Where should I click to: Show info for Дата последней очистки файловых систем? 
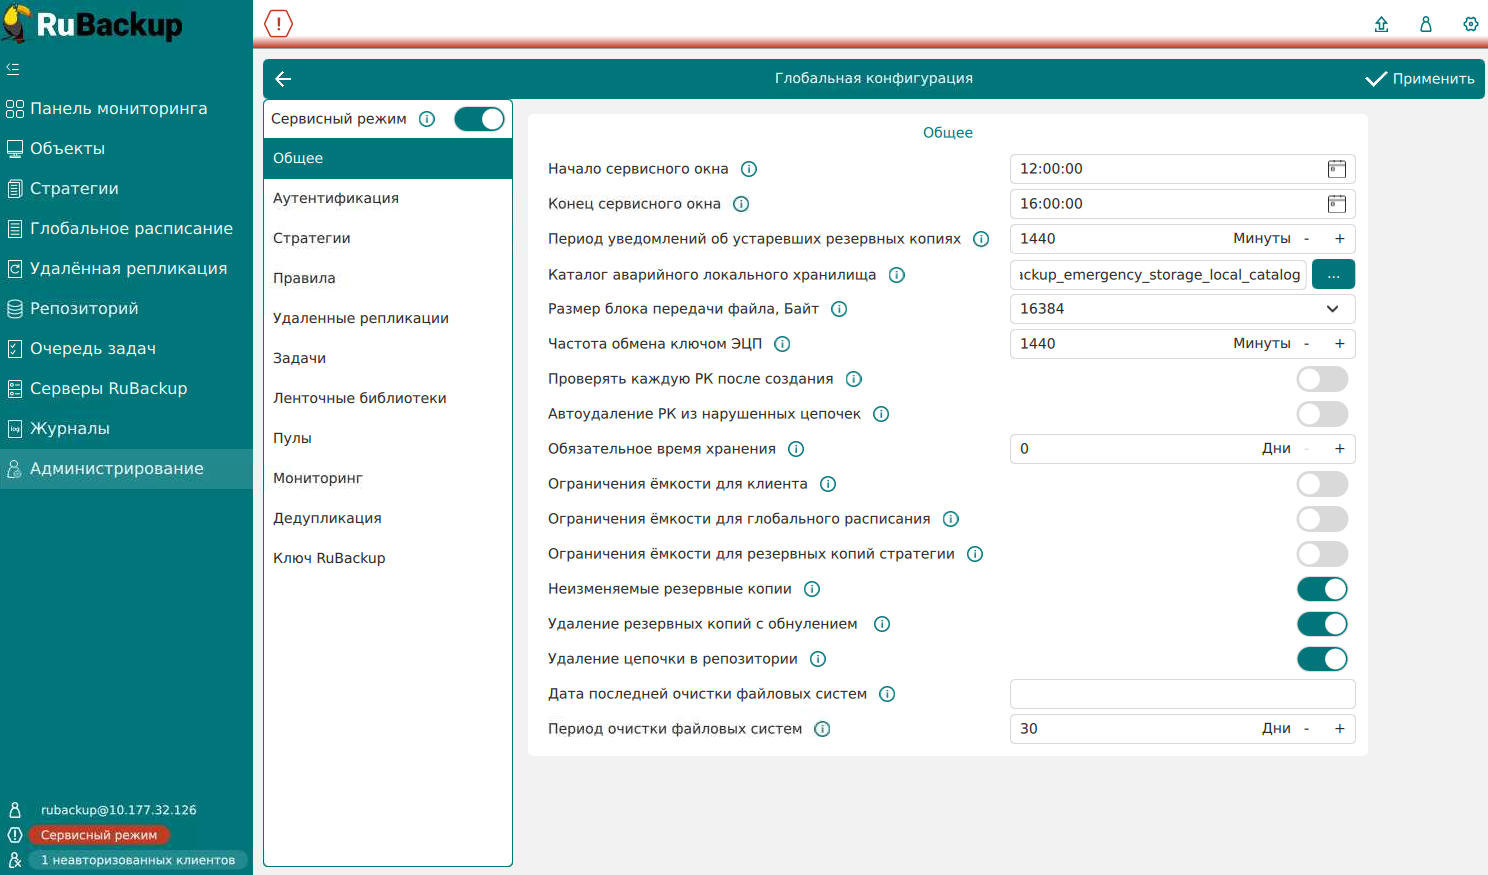(x=887, y=694)
